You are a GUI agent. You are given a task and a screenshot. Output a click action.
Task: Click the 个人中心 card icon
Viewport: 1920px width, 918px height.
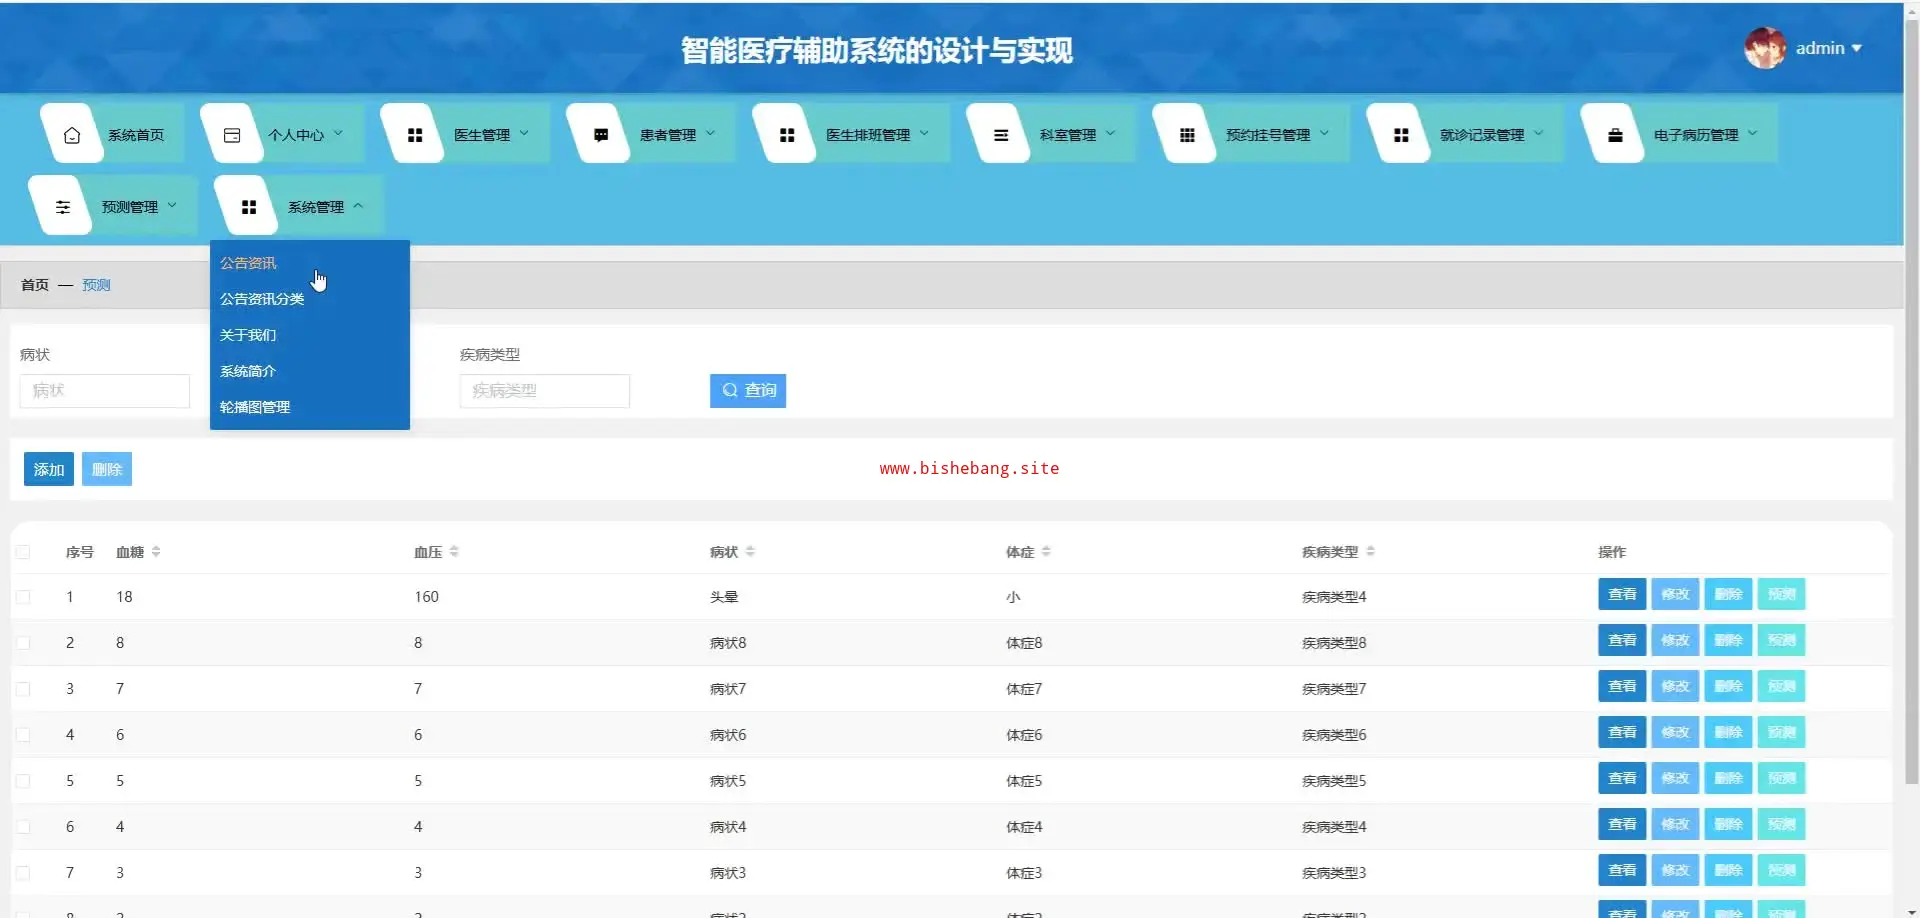pyautogui.click(x=232, y=135)
